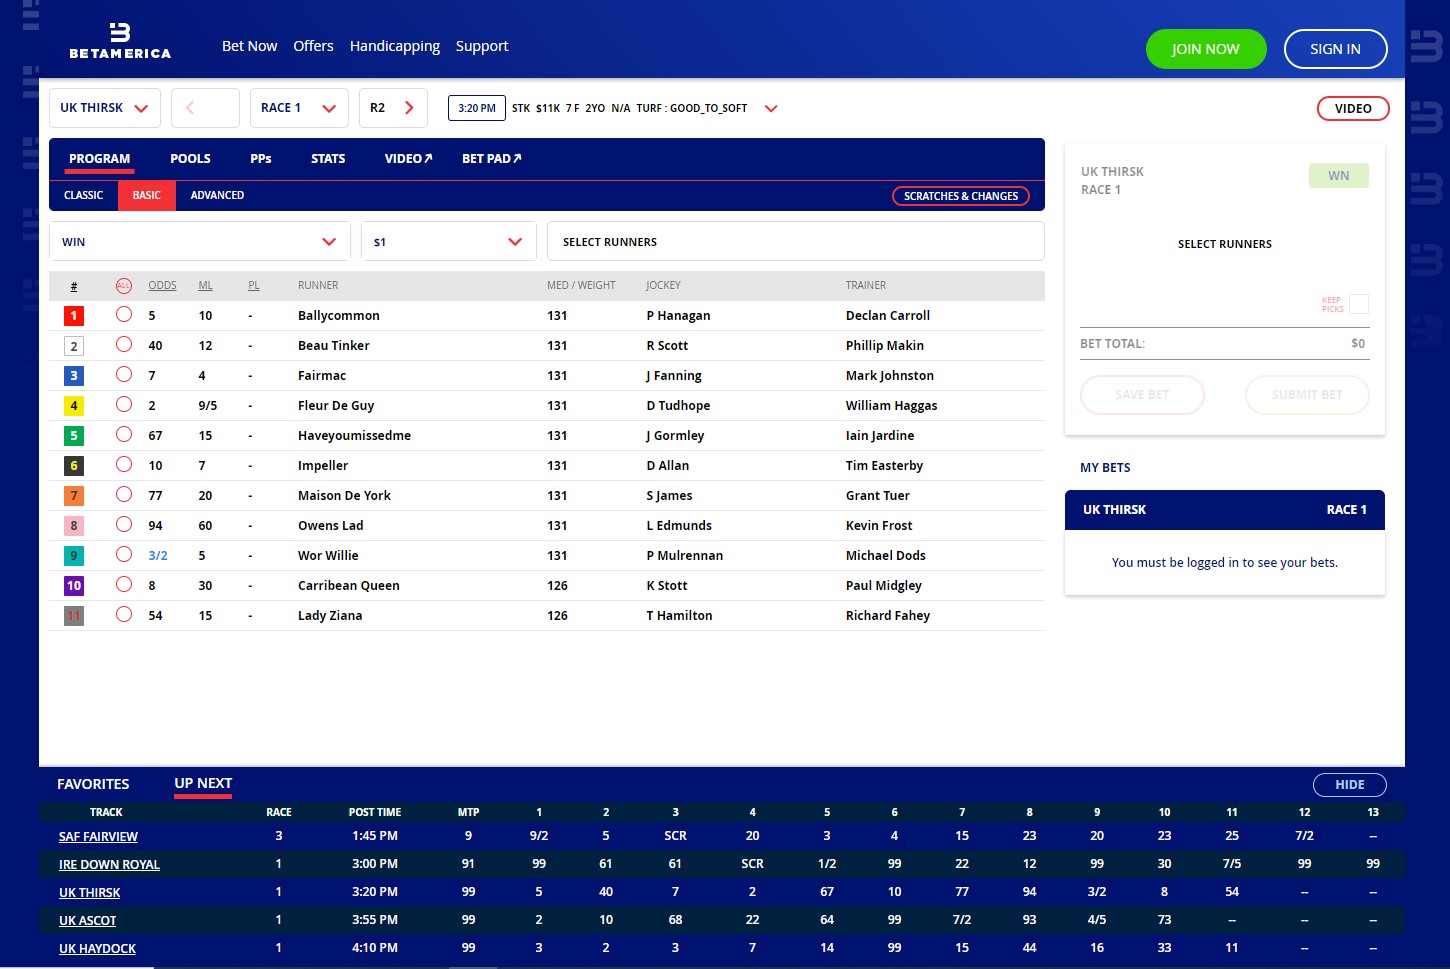Select BASIC program view
The image size is (1450, 969).
pyautogui.click(x=147, y=196)
